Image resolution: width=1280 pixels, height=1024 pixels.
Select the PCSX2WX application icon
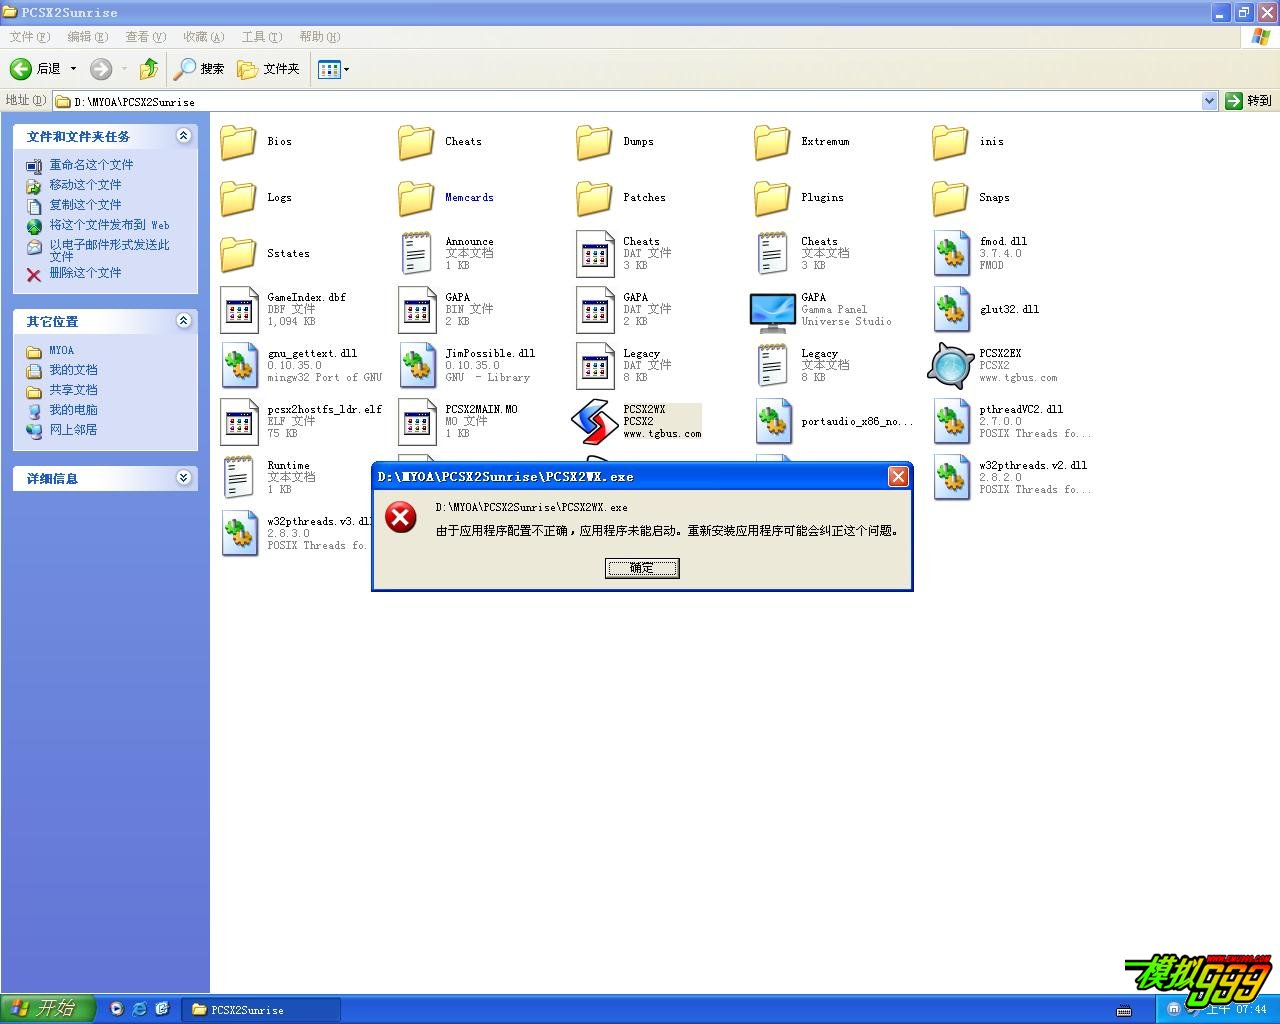(594, 421)
